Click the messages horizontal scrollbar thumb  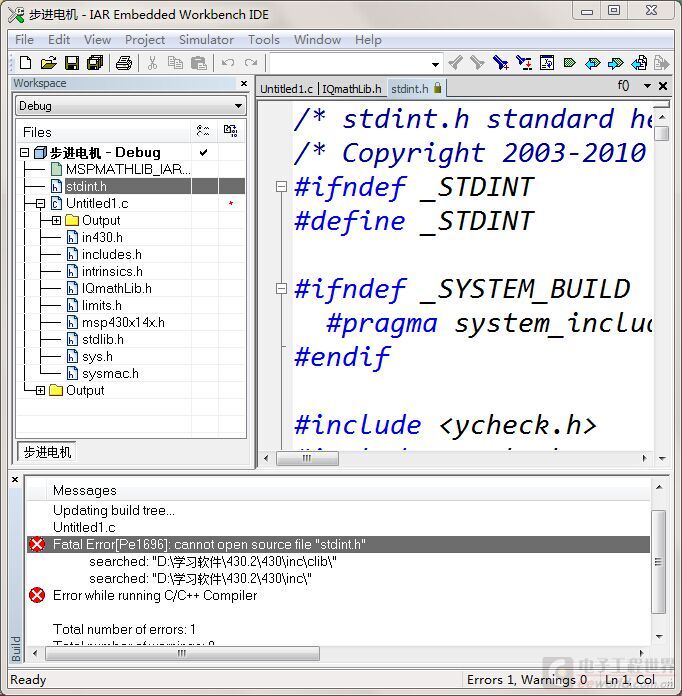pos(182,653)
